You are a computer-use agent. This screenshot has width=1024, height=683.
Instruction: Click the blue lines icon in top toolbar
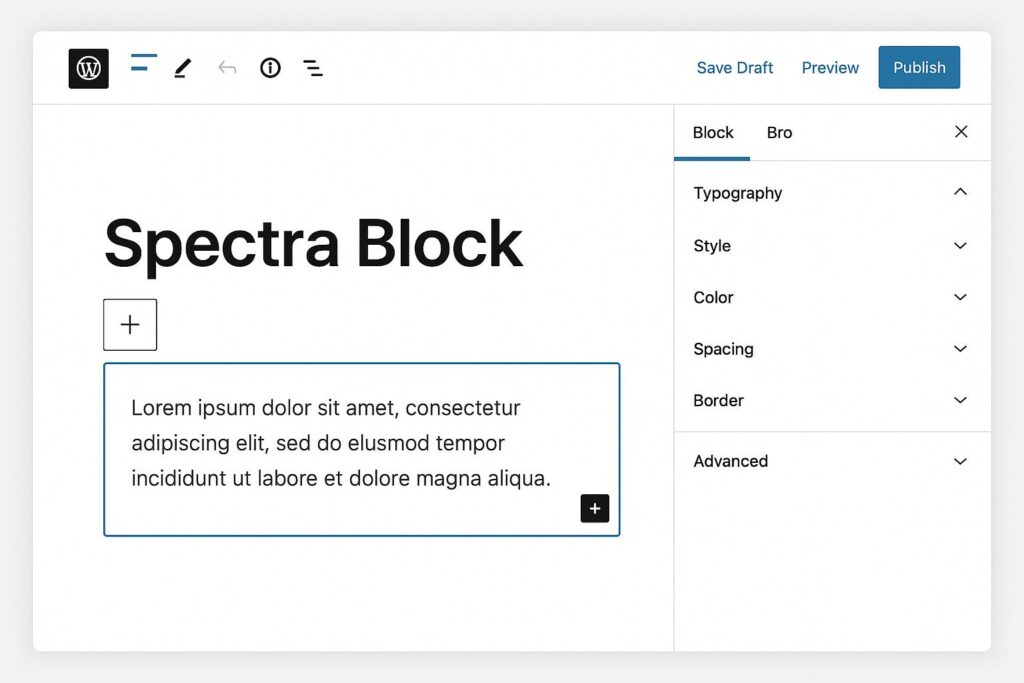144,63
